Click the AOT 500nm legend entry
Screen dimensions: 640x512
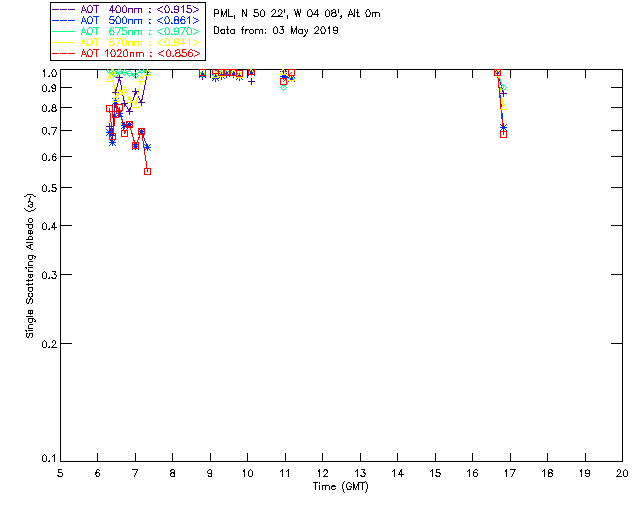pos(127,20)
